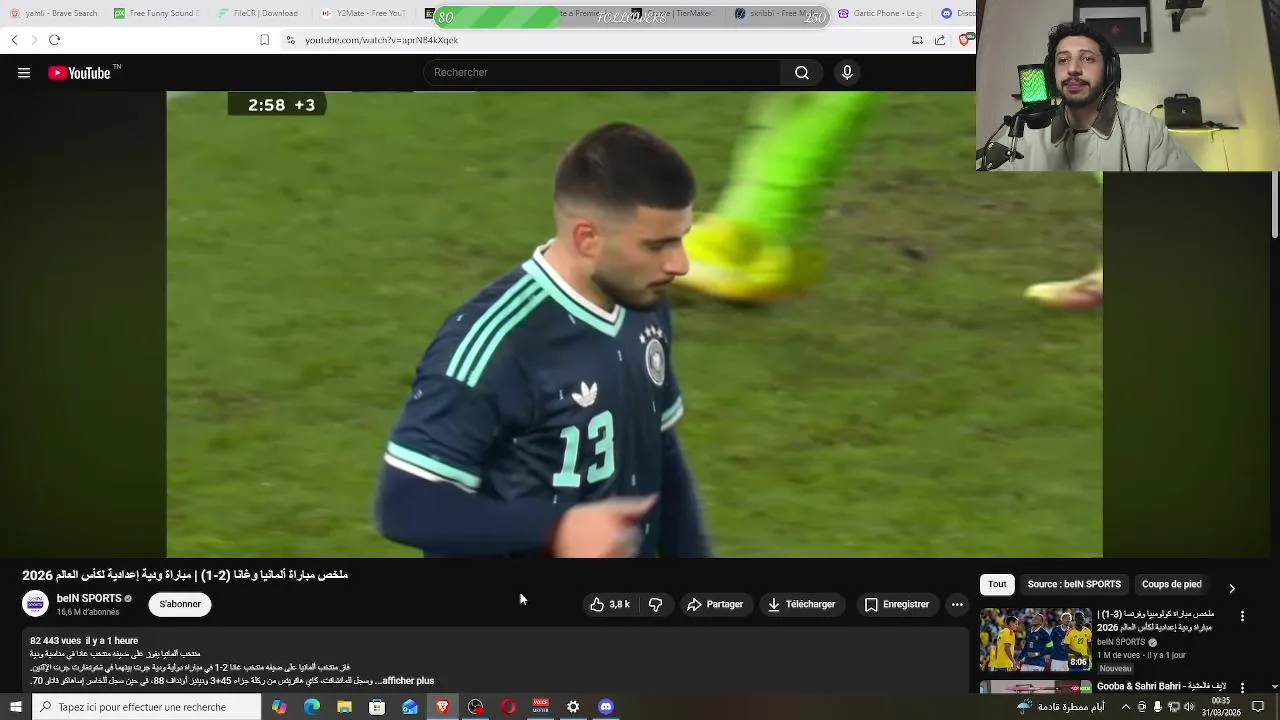Subscribe with the S'abonner button
Screen dimensions: 1280x720
pyautogui.click(x=180, y=604)
